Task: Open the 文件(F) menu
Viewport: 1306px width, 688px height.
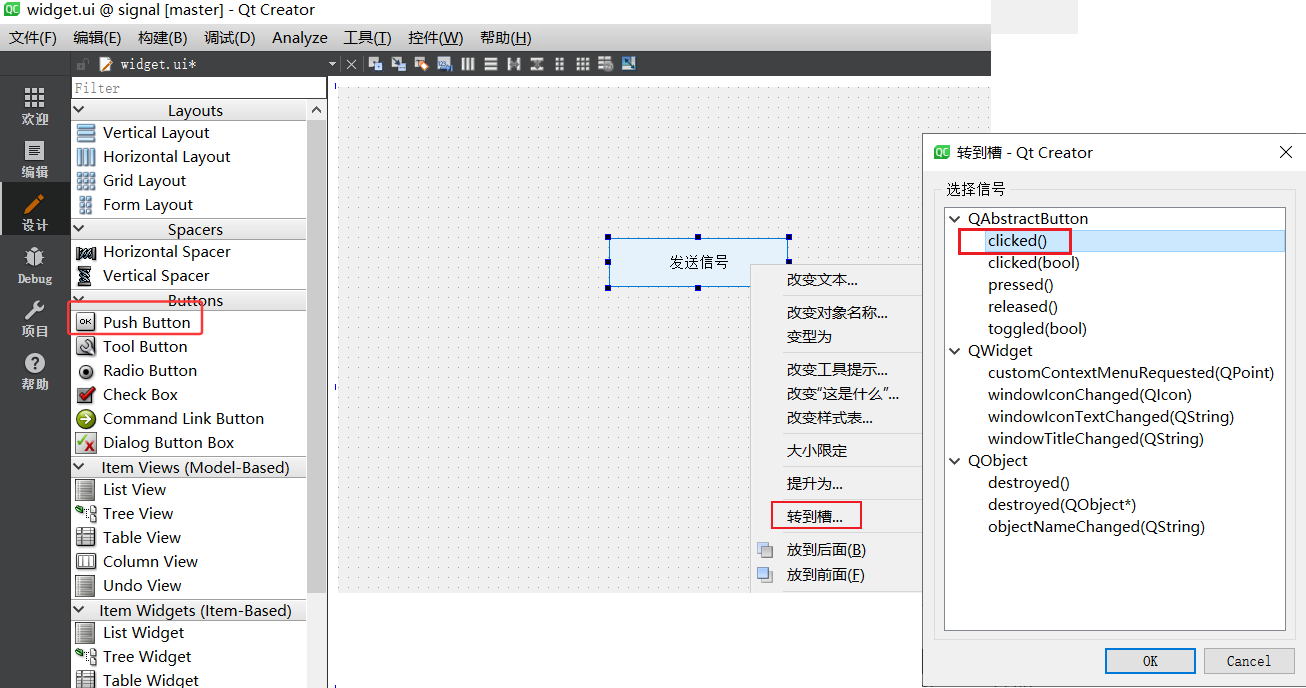Action: click(x=33, y=37)
